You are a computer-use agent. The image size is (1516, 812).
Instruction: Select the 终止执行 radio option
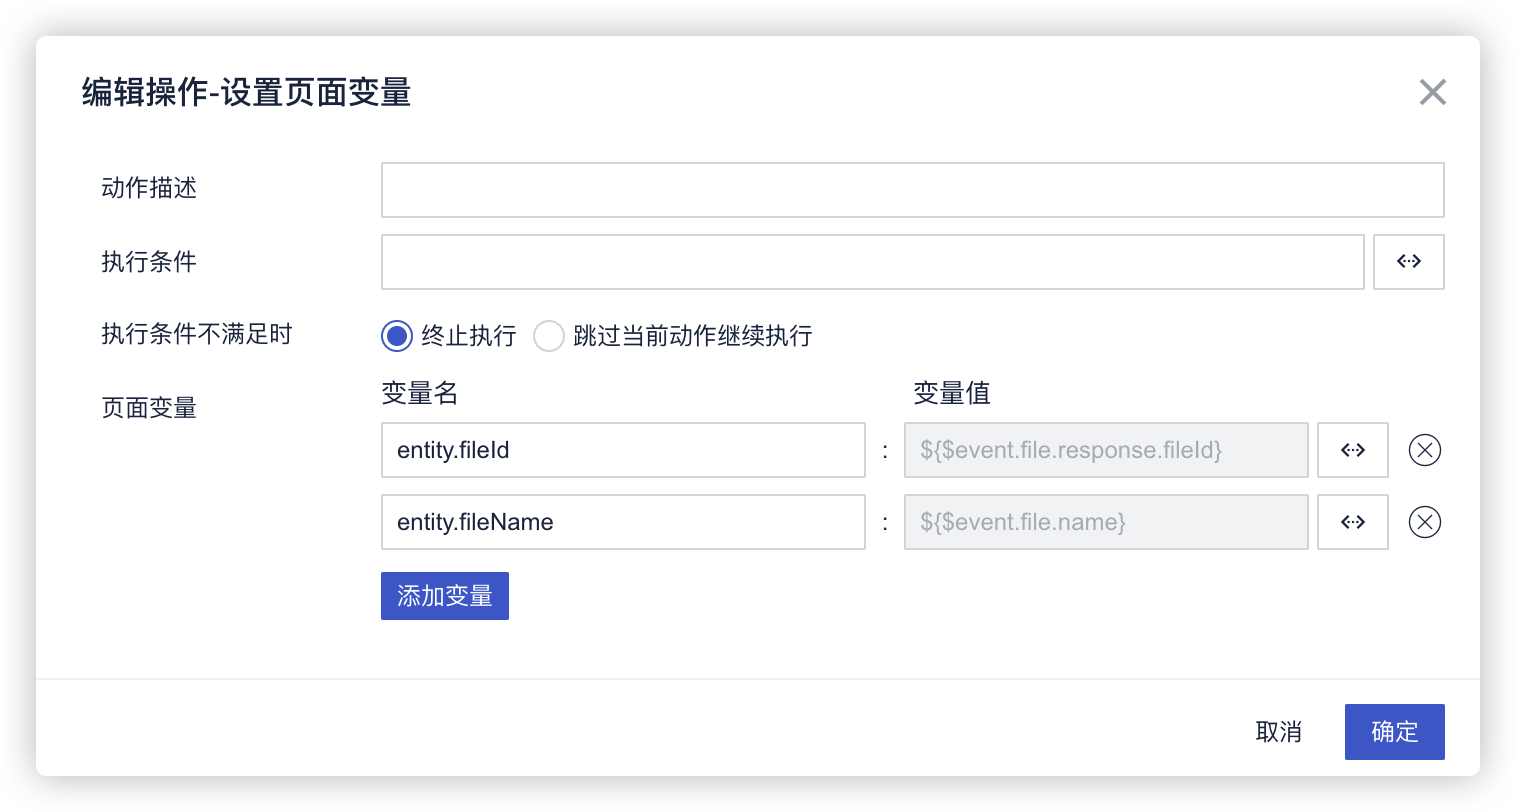point(397,336)
